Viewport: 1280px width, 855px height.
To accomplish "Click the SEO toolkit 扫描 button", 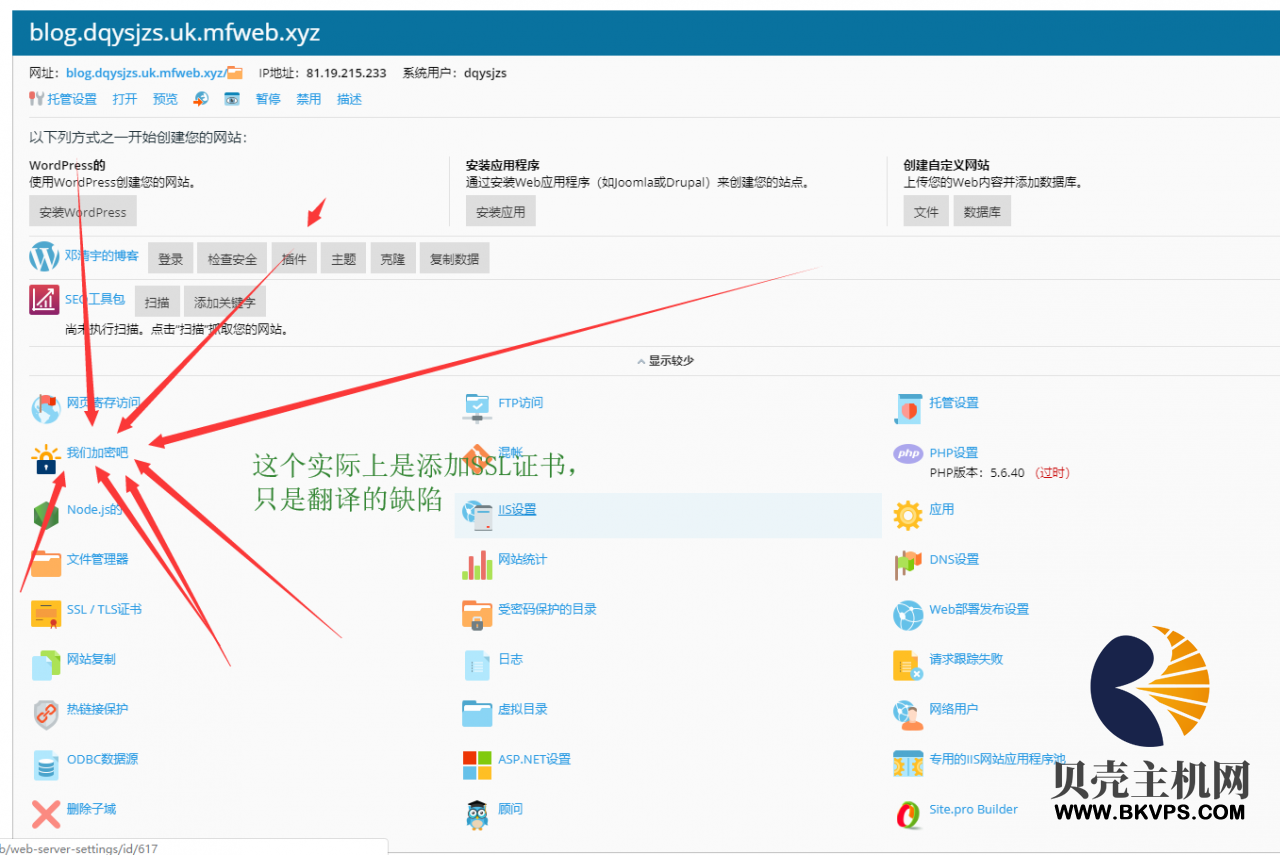I will point(157,302).
